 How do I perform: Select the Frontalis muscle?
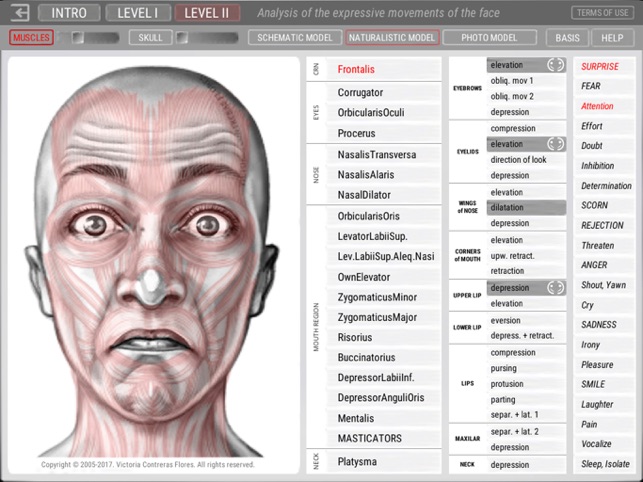pos(384,69)
